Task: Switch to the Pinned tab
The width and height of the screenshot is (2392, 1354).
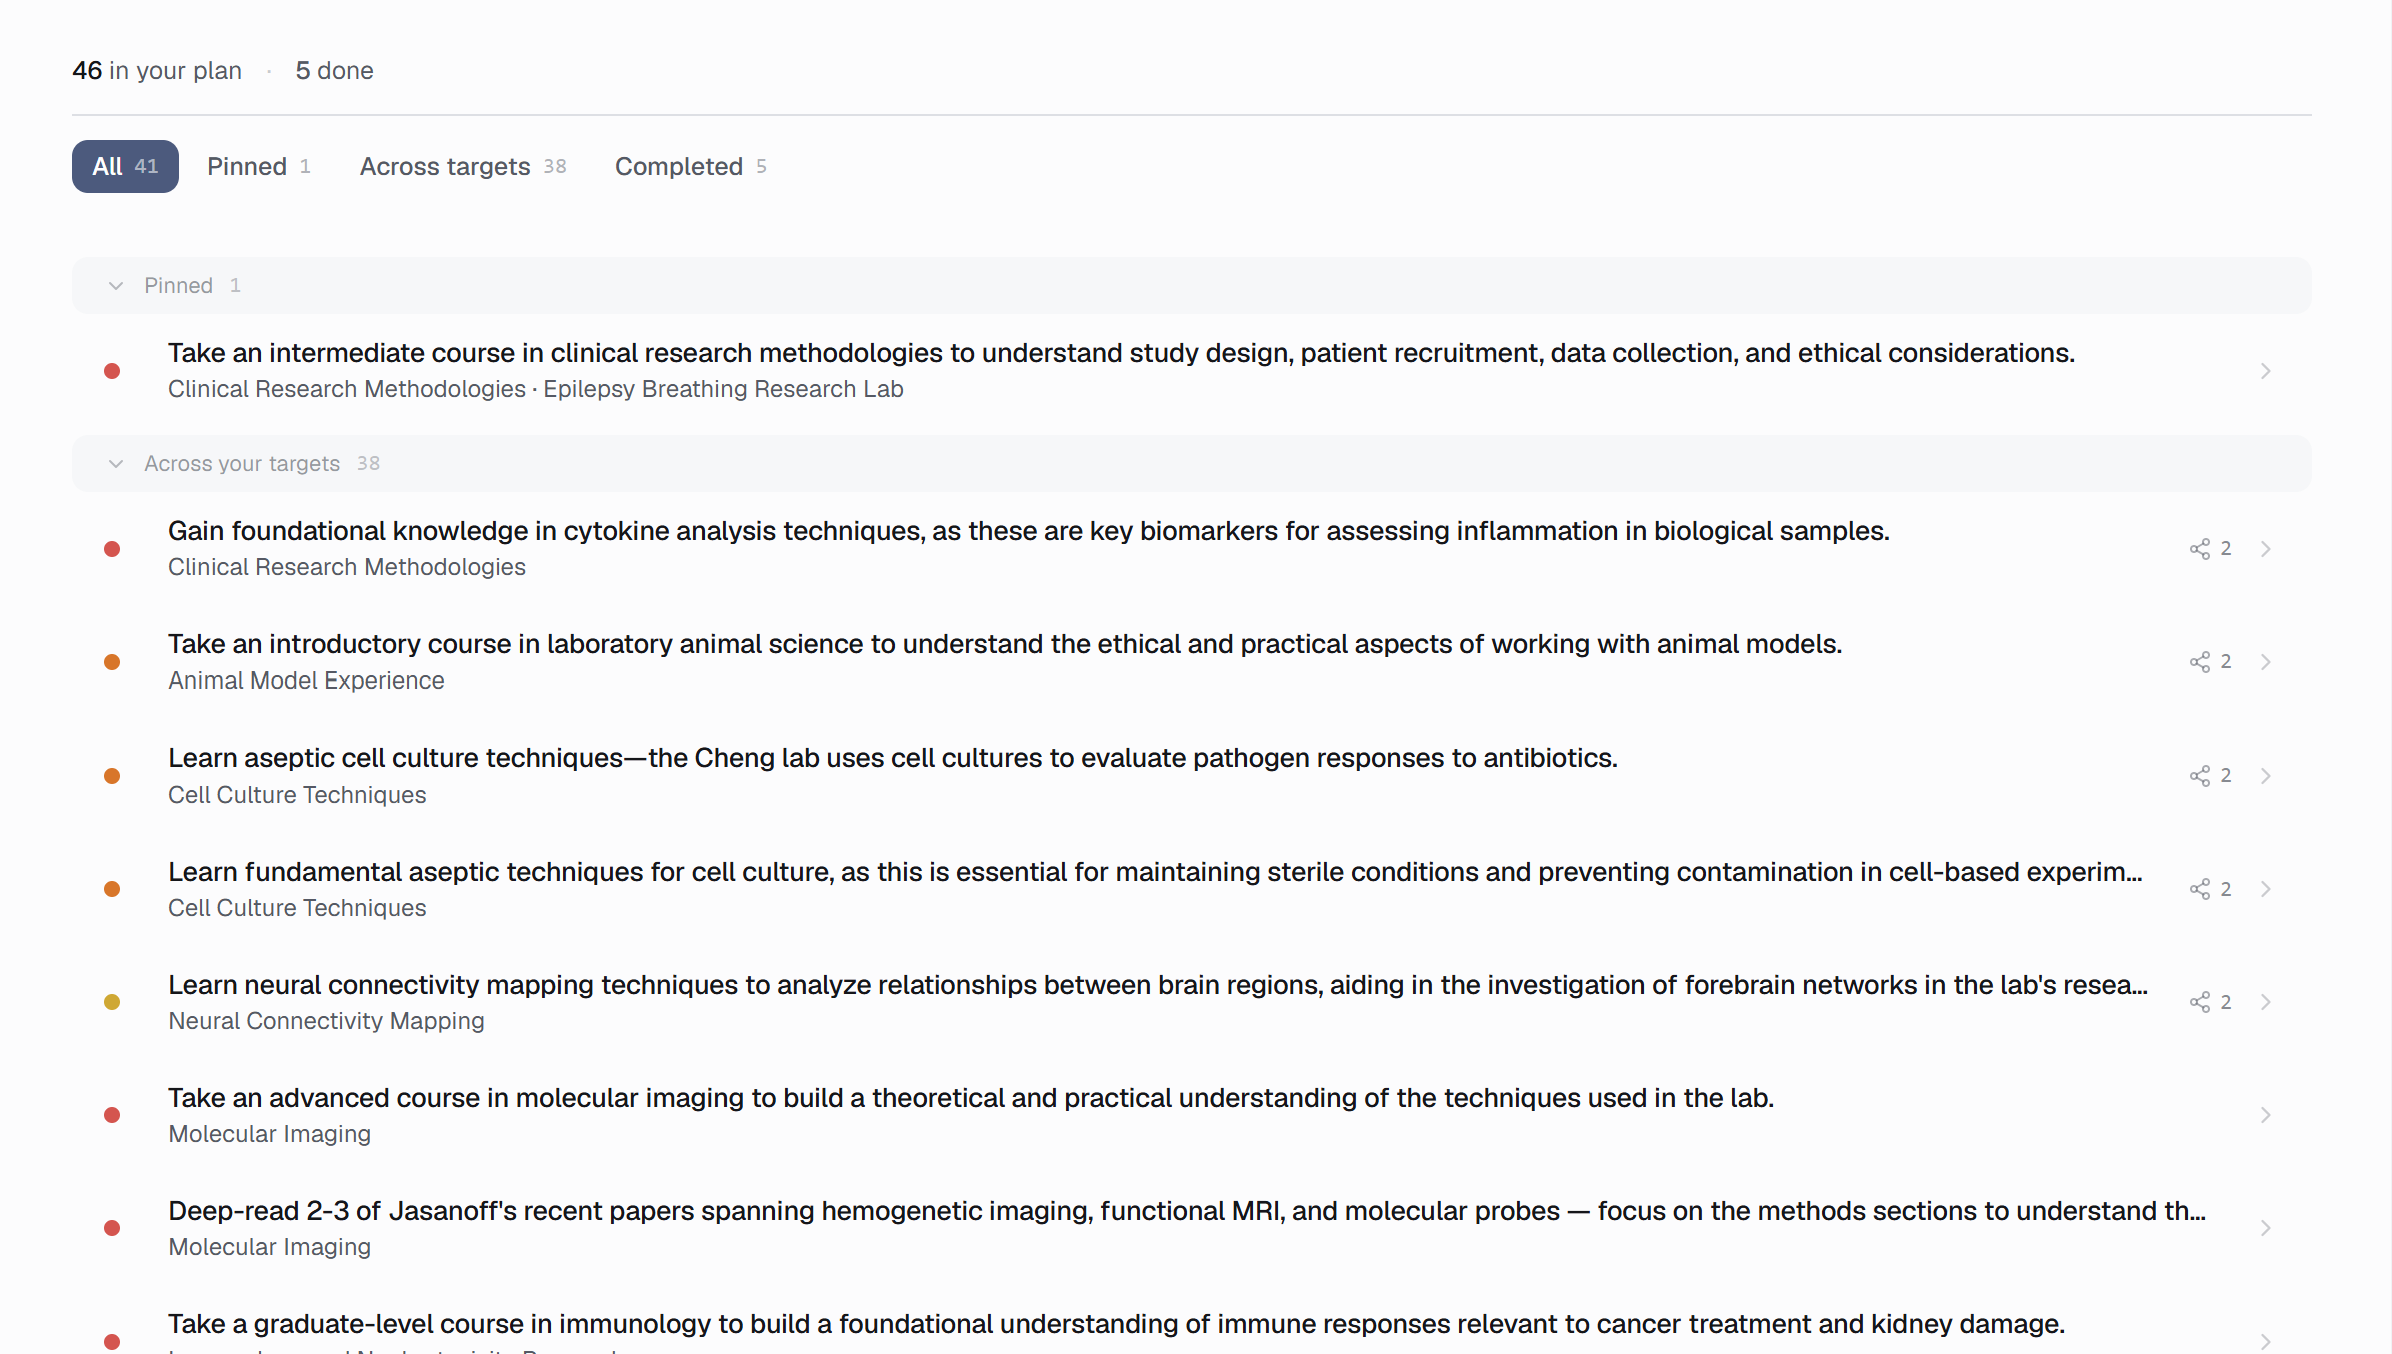Action: (x=258, y=167)
